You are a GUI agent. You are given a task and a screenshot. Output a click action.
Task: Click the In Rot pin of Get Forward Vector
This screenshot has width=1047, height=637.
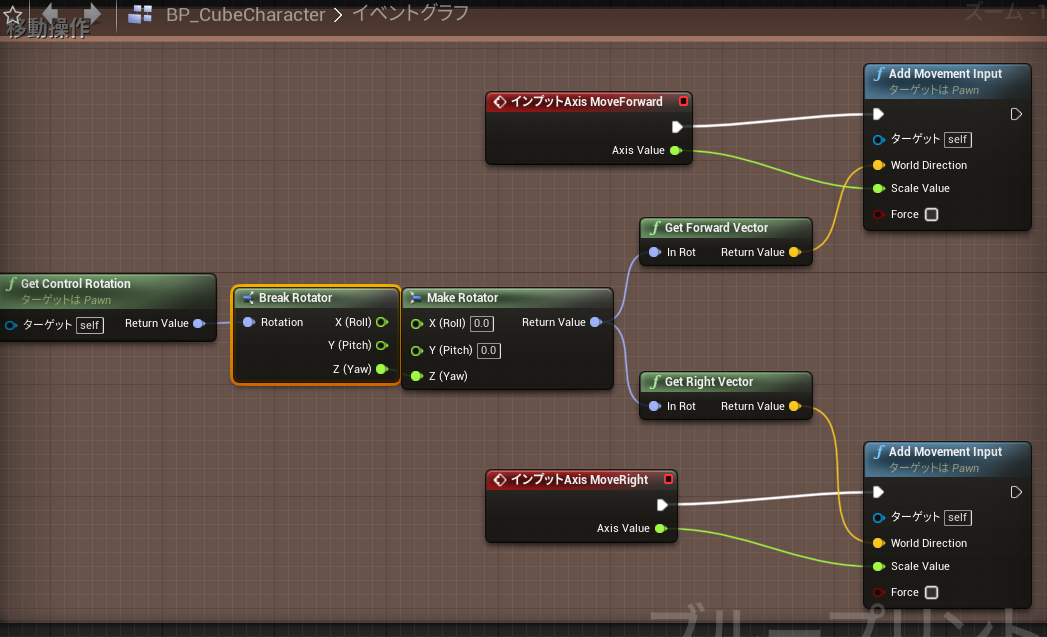(x=655, y=252)
